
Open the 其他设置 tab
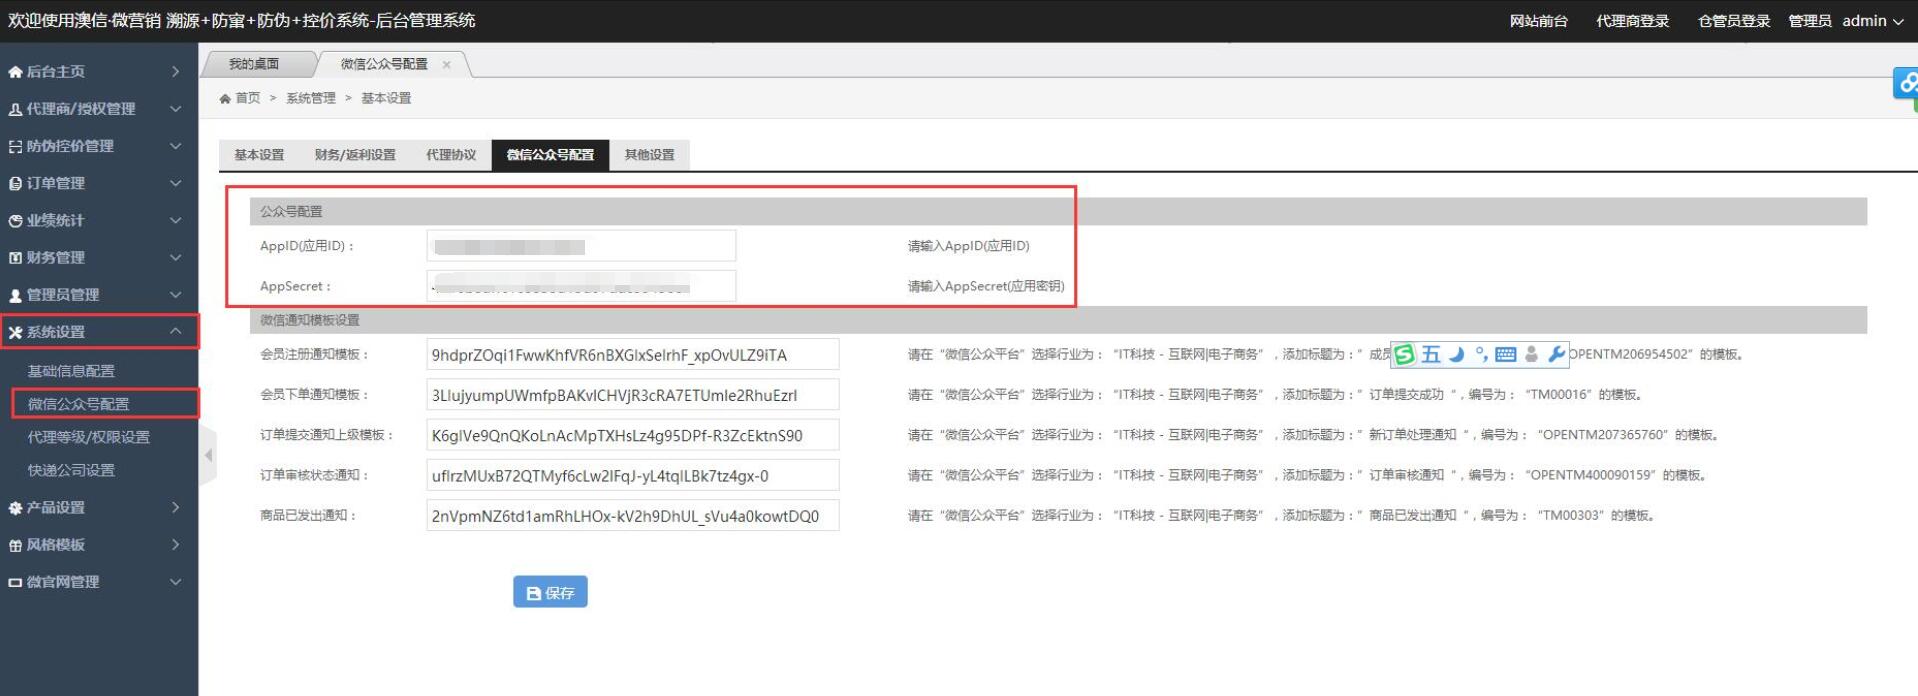(649, 155)
